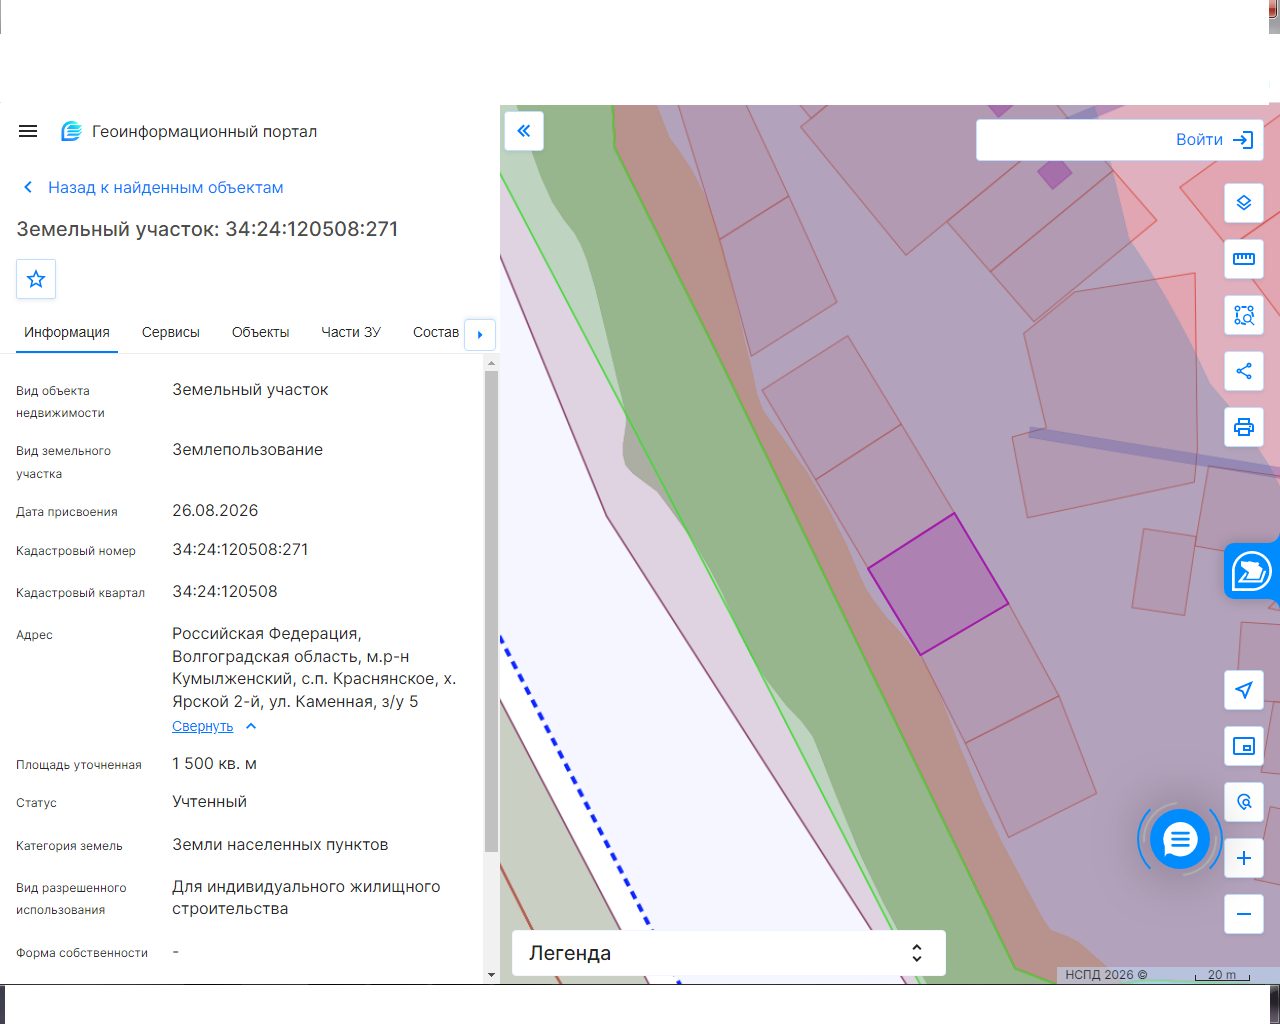This screenshot has height=1024, width=1280.
Task: Zoom out with the minus button
Action: (x=1244, y=914)
